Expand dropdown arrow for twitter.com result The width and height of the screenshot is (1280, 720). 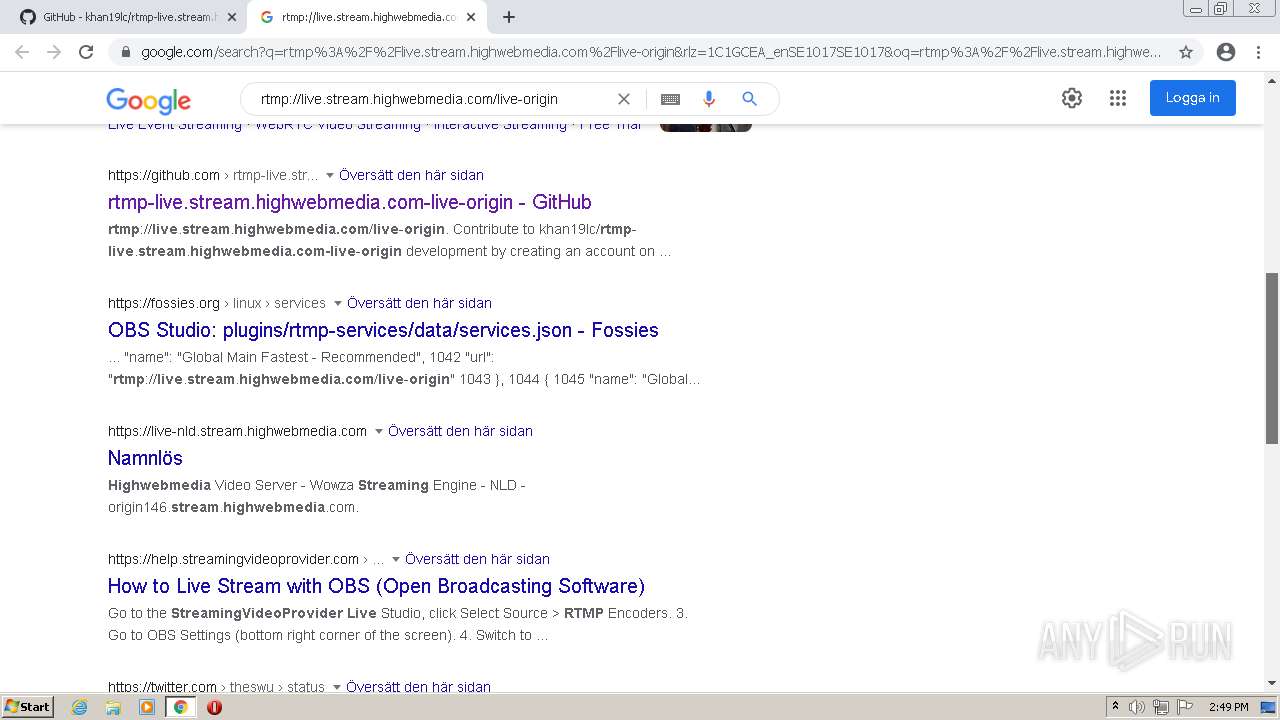point(337,687)
